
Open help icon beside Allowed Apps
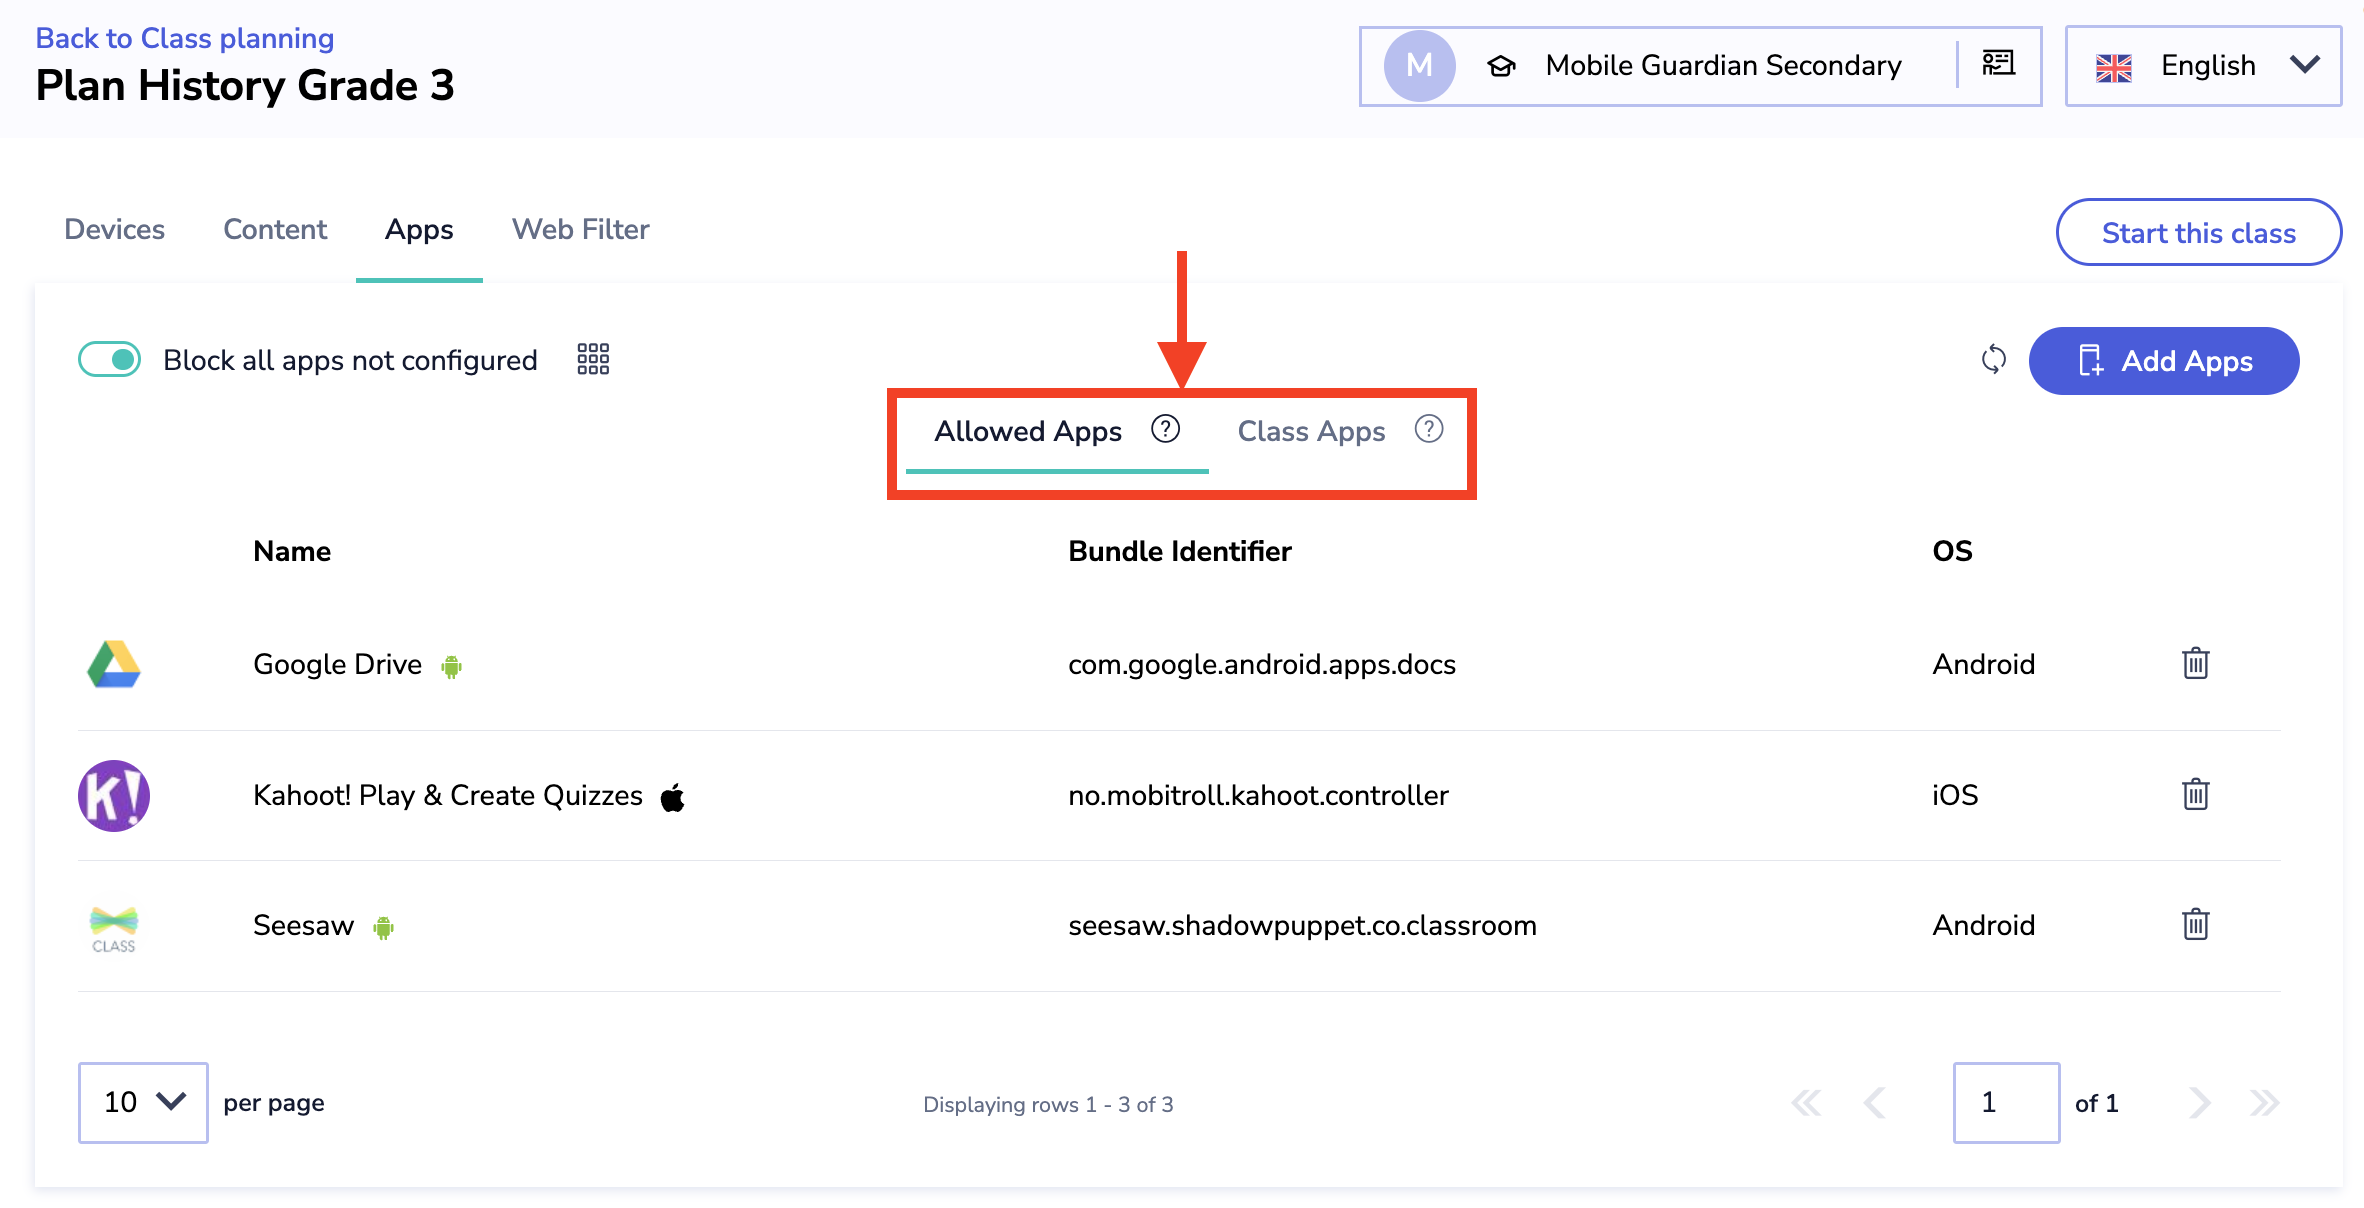coord(1165,429)
